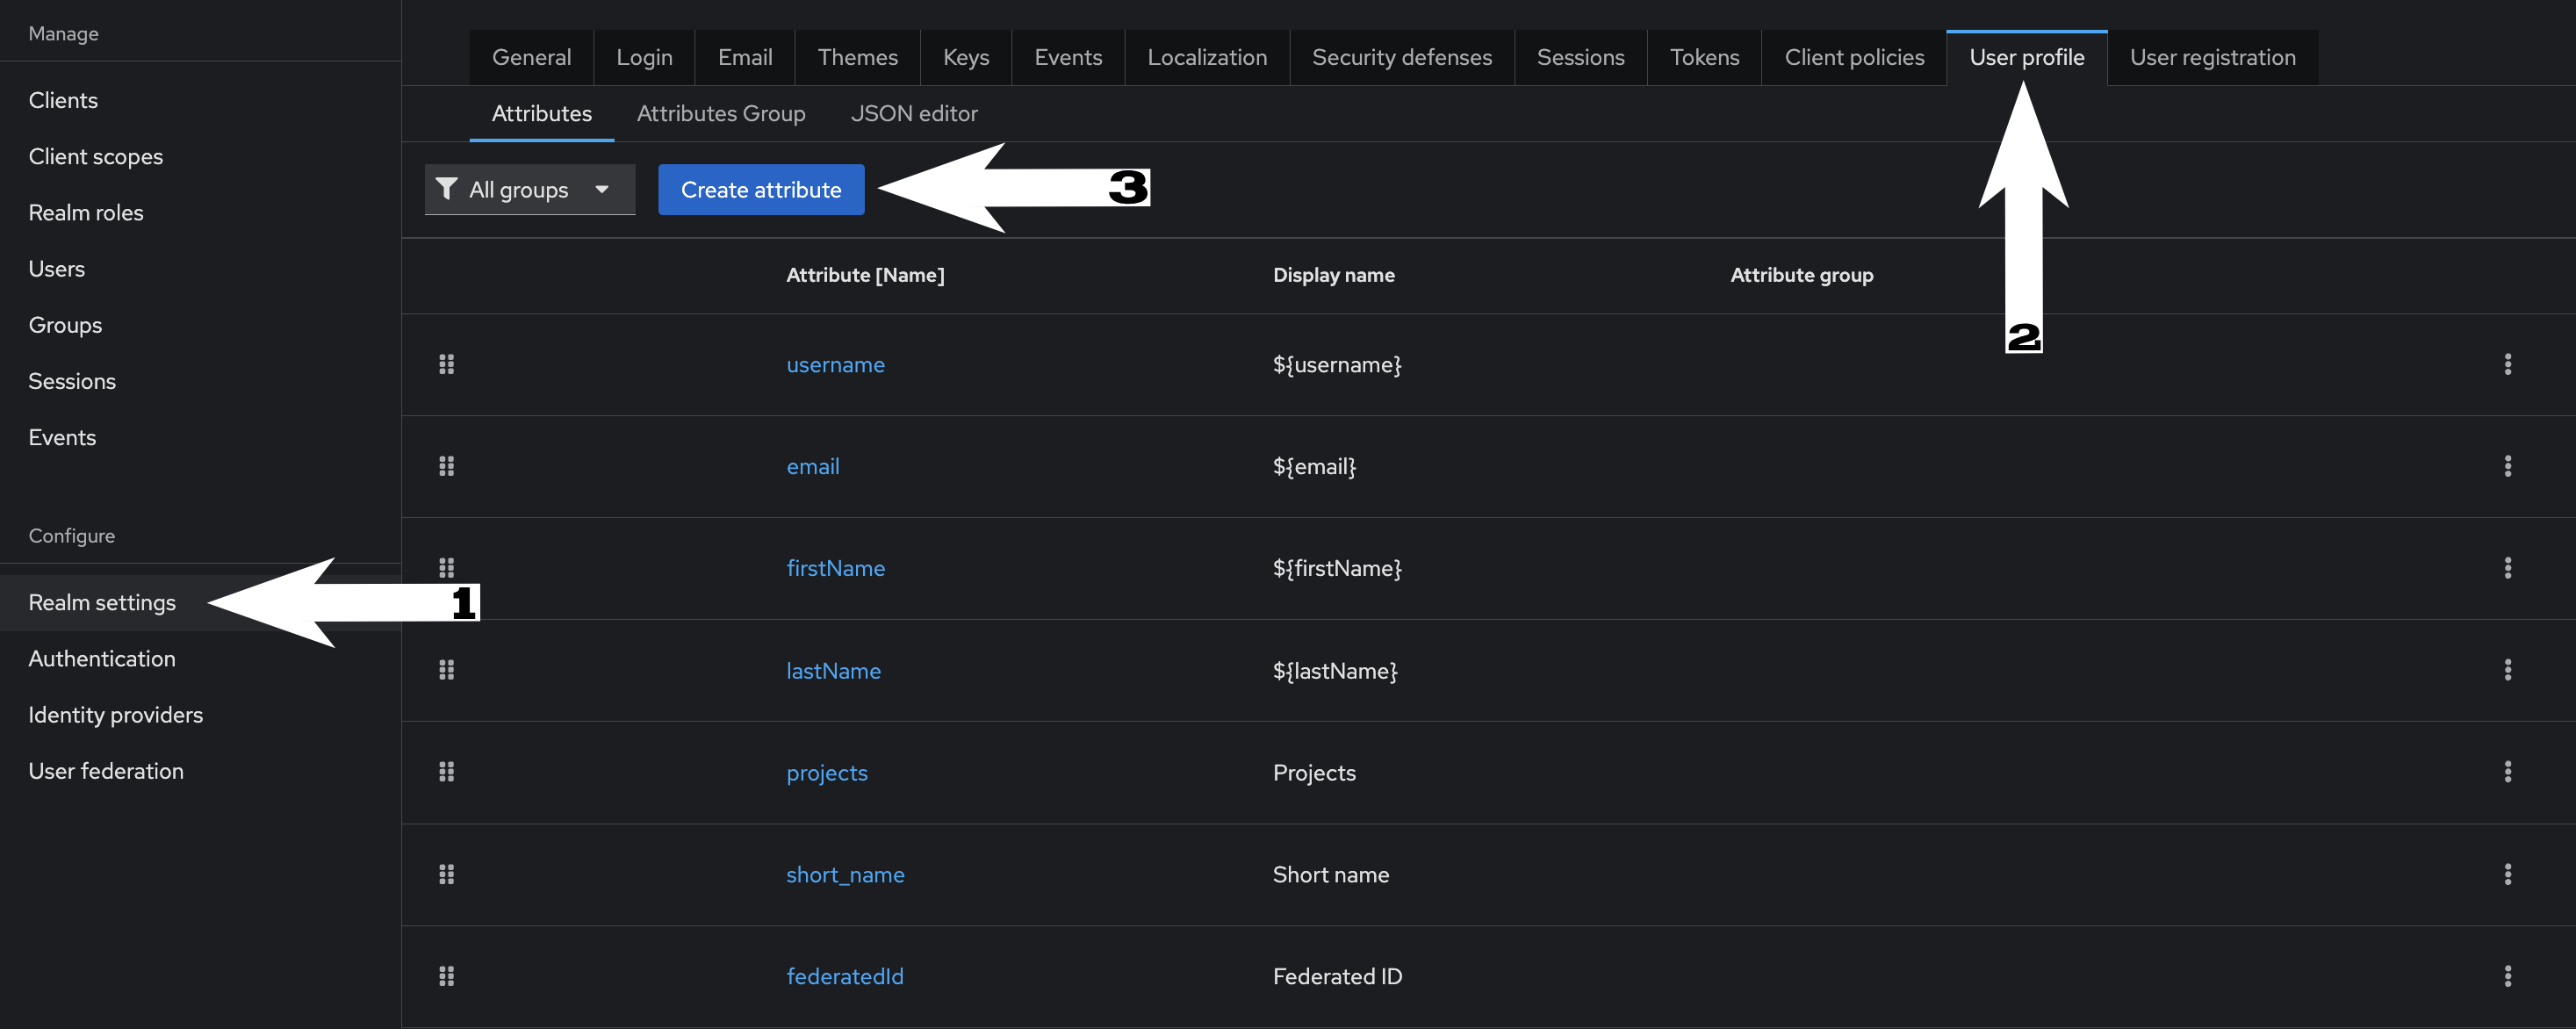Open the User registration tab
This screenshot has height=1029, width=2576.
[x=2212, y=57]
